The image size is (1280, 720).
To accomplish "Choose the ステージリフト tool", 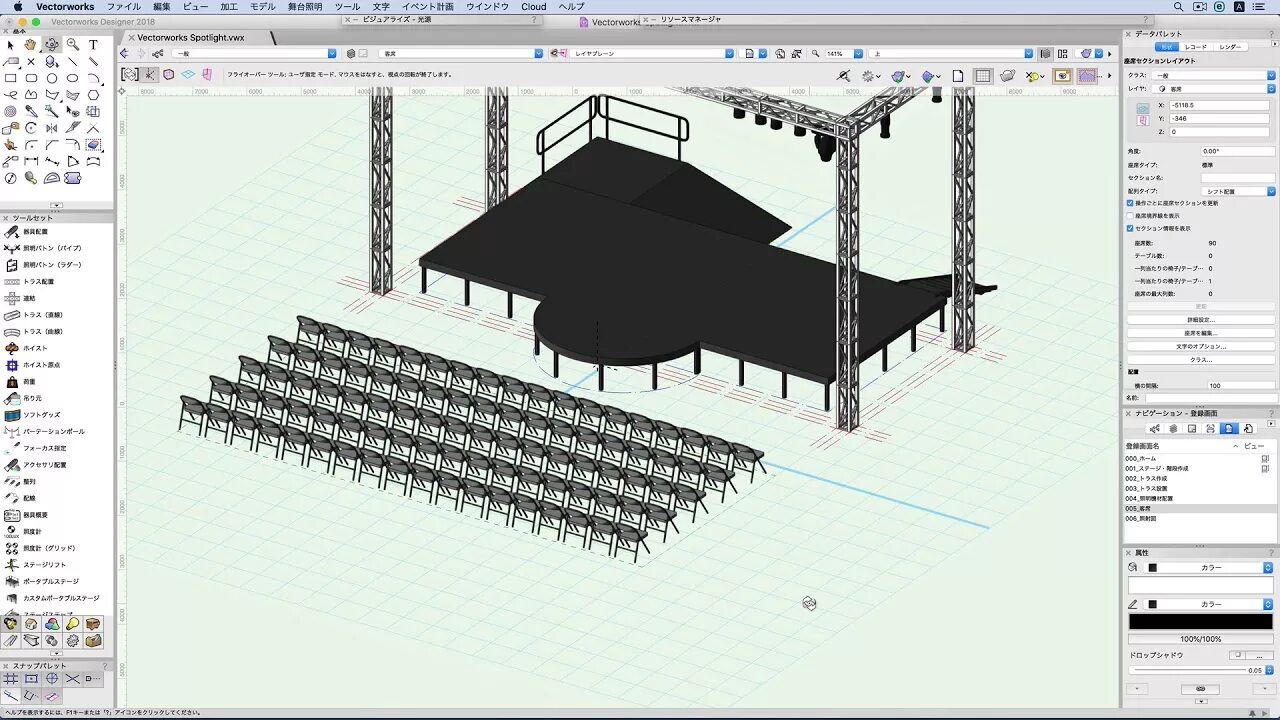I will [44, 564].
